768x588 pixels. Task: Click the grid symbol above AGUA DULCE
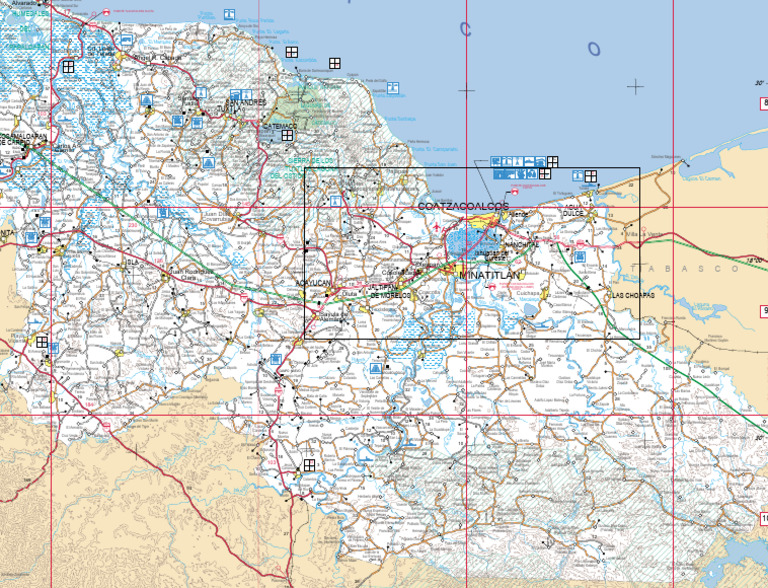pos(591,176)
